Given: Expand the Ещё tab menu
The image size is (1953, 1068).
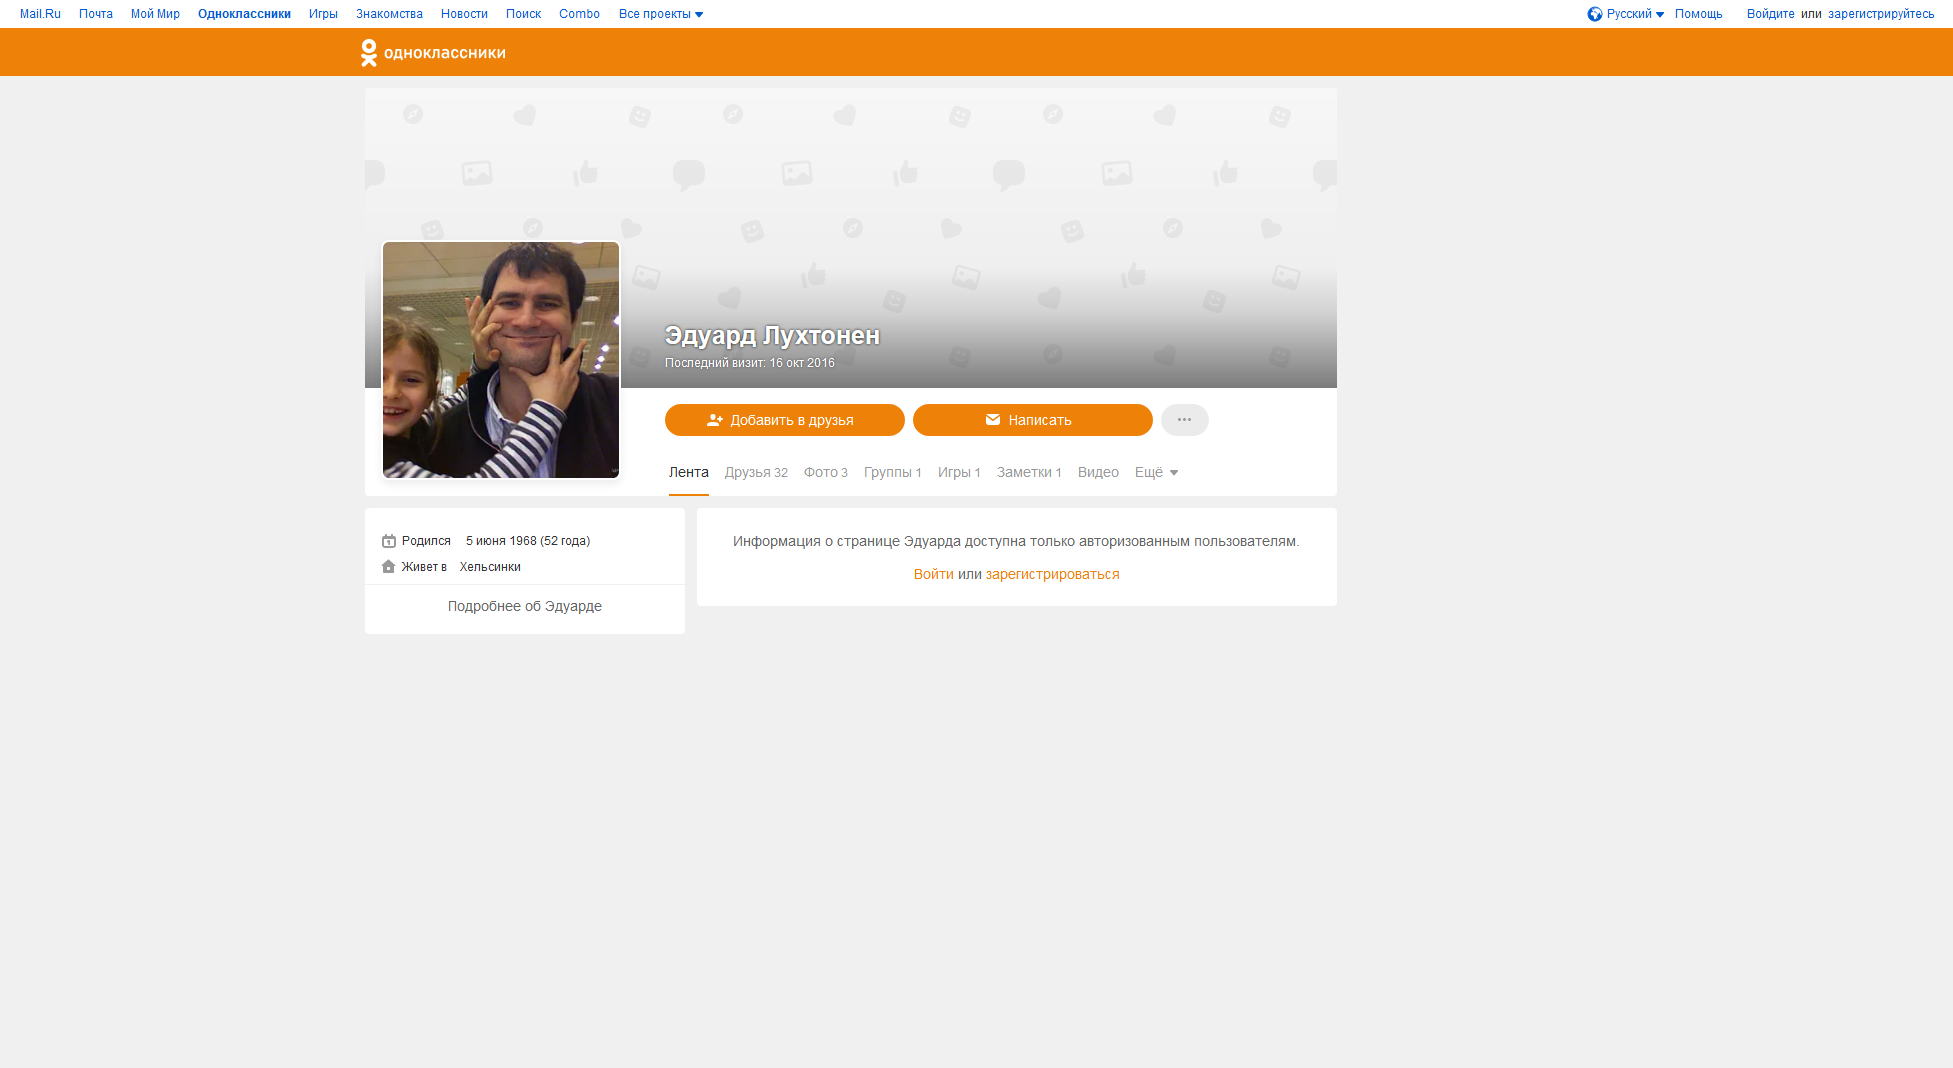Looking at the screenshot, I should pos(1156,473).
